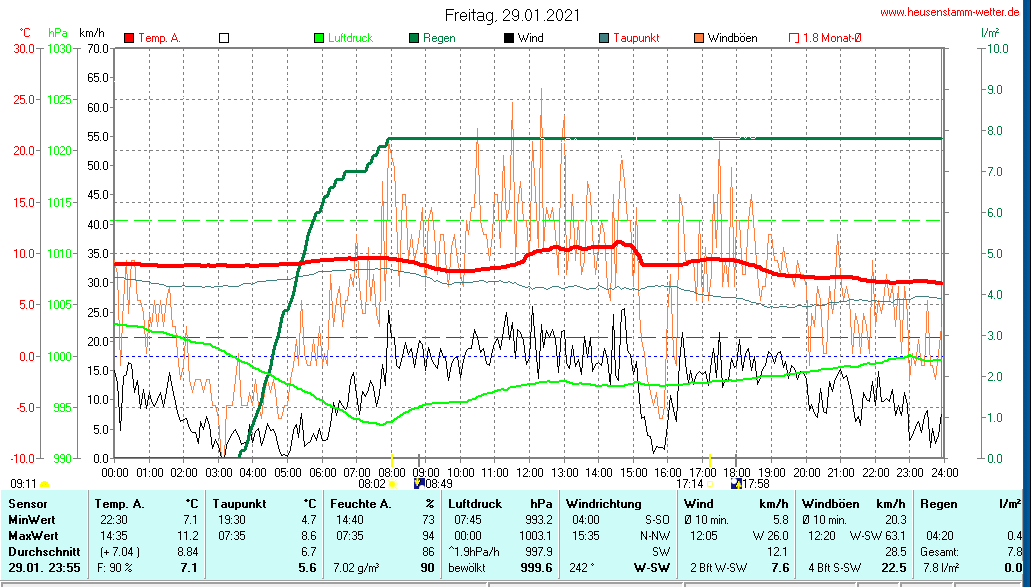The image size is (1034, 587).
Task: Click the chart title Freitag, 29.01.2021
Action: 512,15
